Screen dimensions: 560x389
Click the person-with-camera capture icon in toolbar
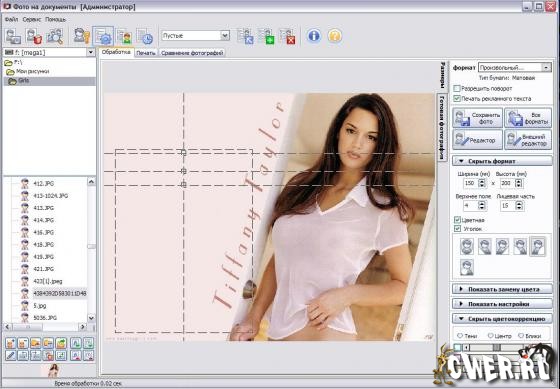(13, 36)
